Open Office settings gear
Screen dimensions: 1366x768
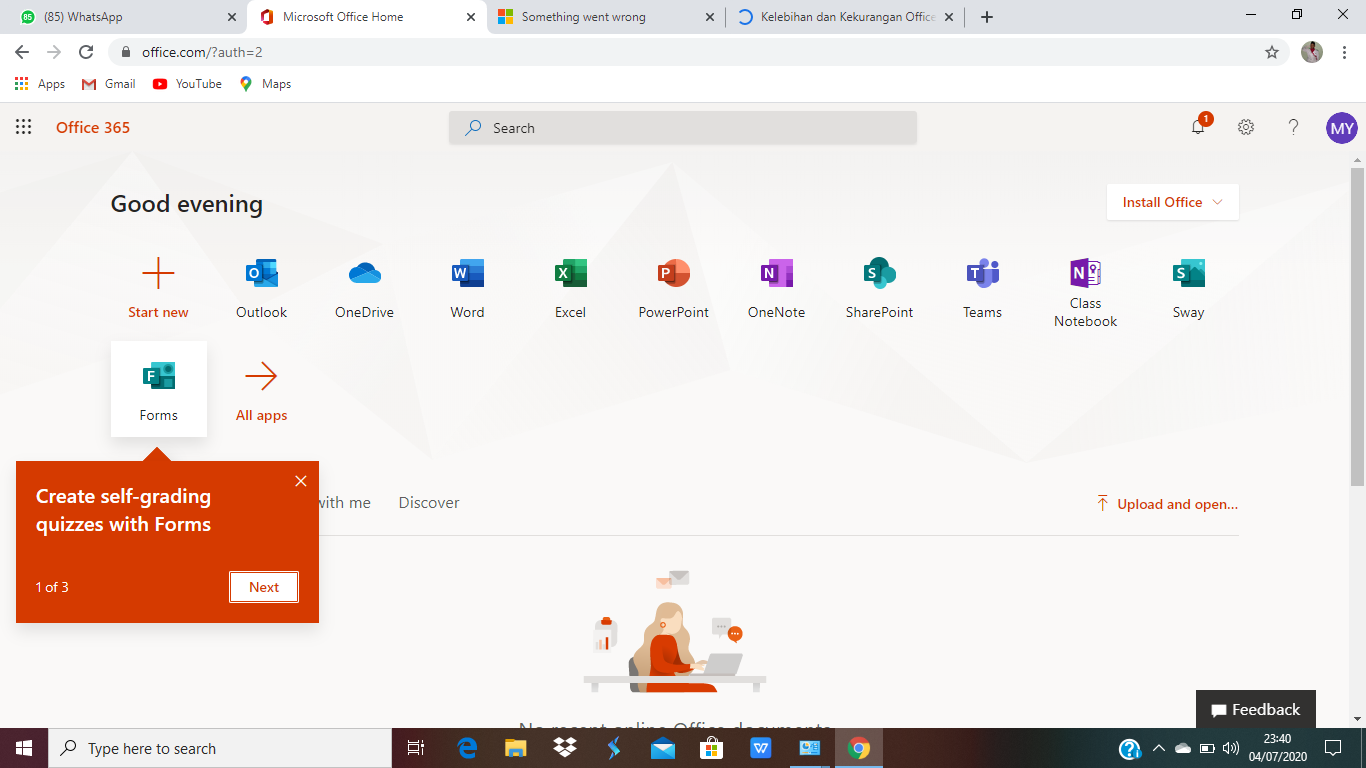pyautogui.click(x=1246, y=127)
